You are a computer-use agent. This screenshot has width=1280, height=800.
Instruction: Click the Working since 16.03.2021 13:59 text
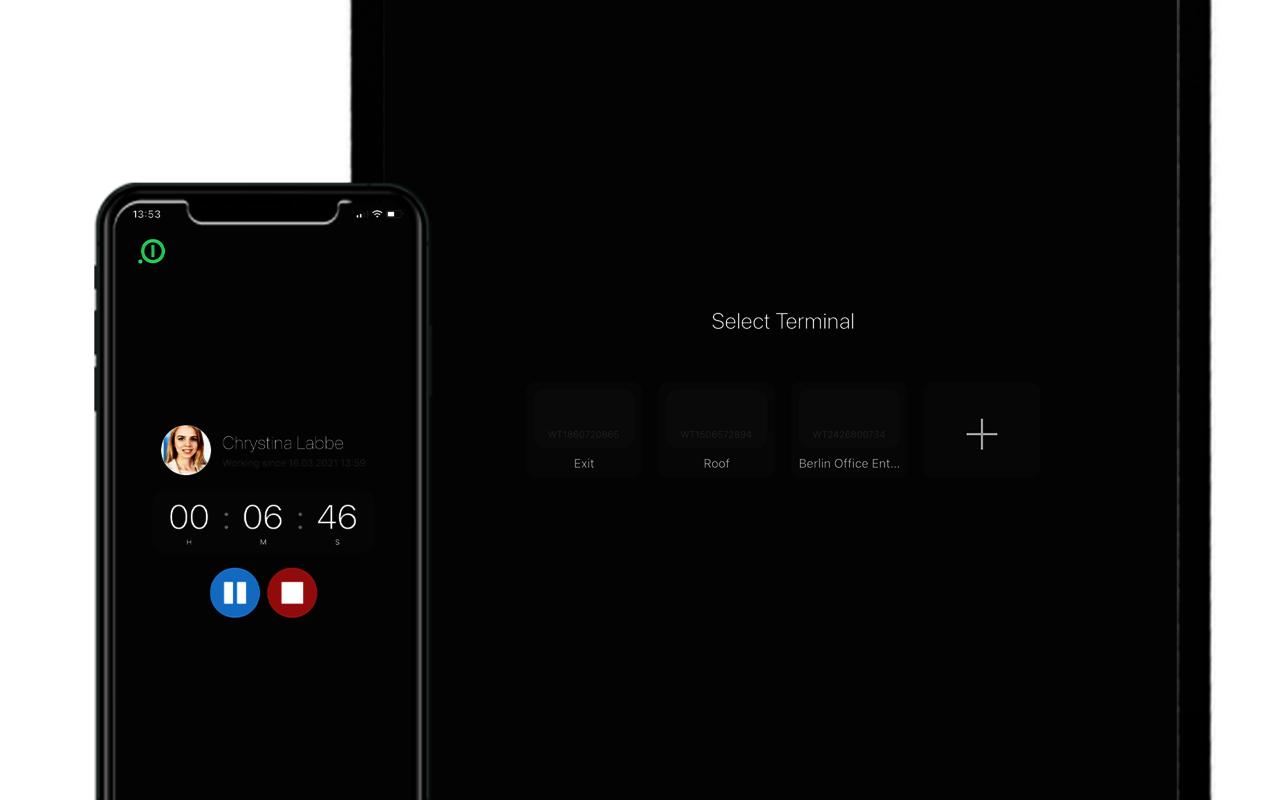(294, 464)
